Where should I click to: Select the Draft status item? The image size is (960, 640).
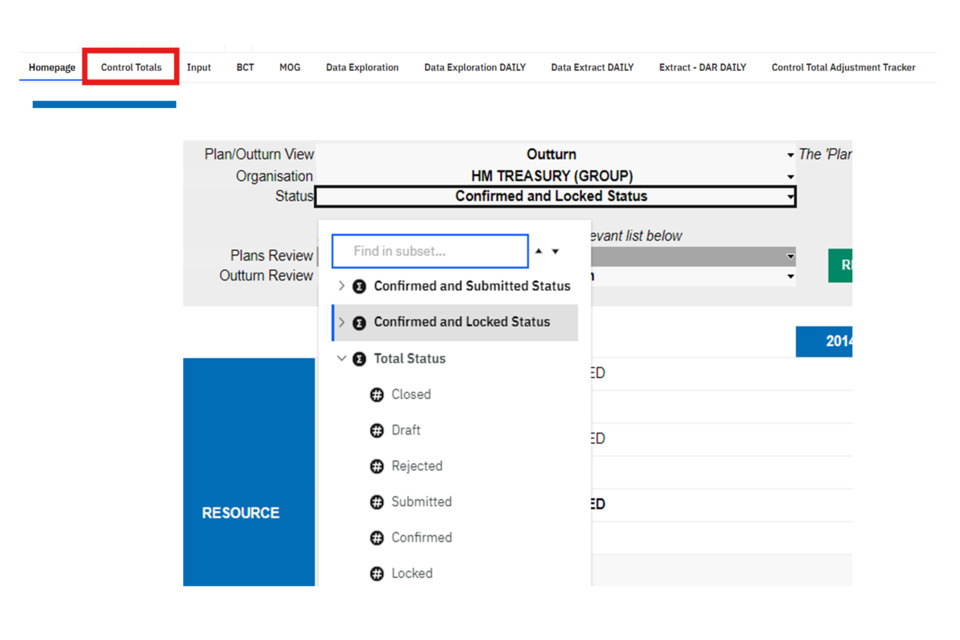(x=405, y=430)
